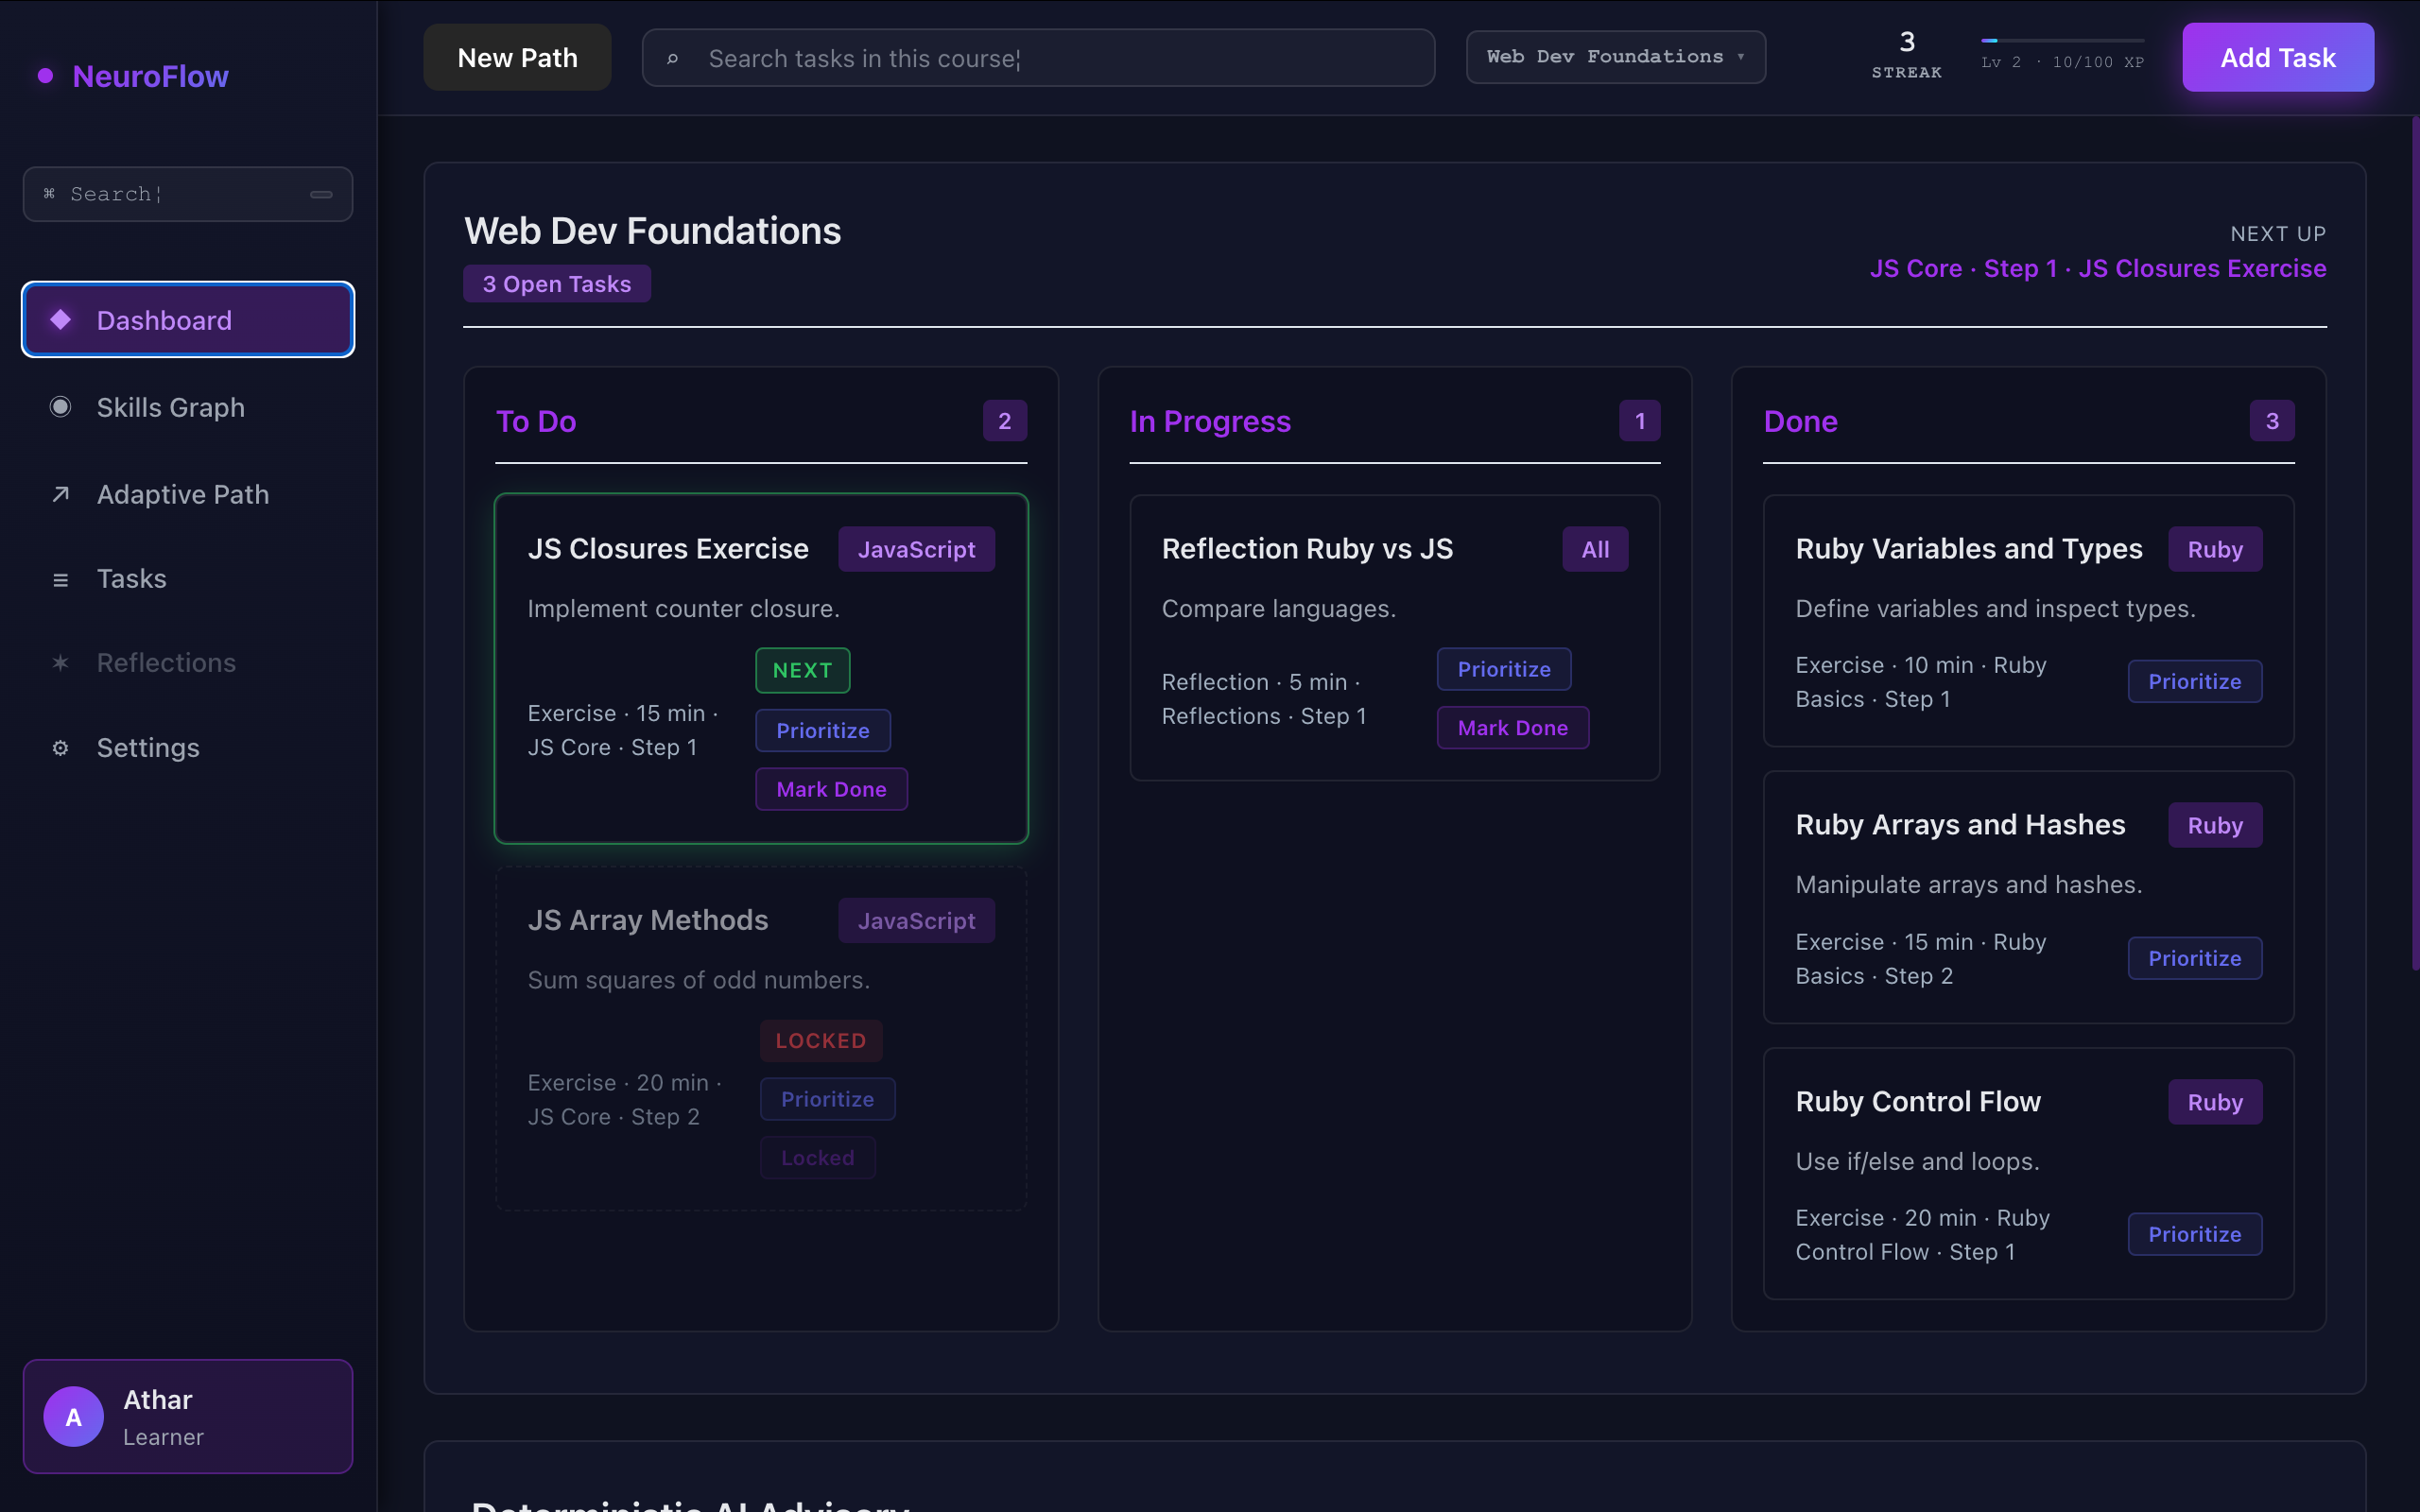2420x1512 pixels.
Task: Click the command icon in sidebar search
Action: coord(49,194)
